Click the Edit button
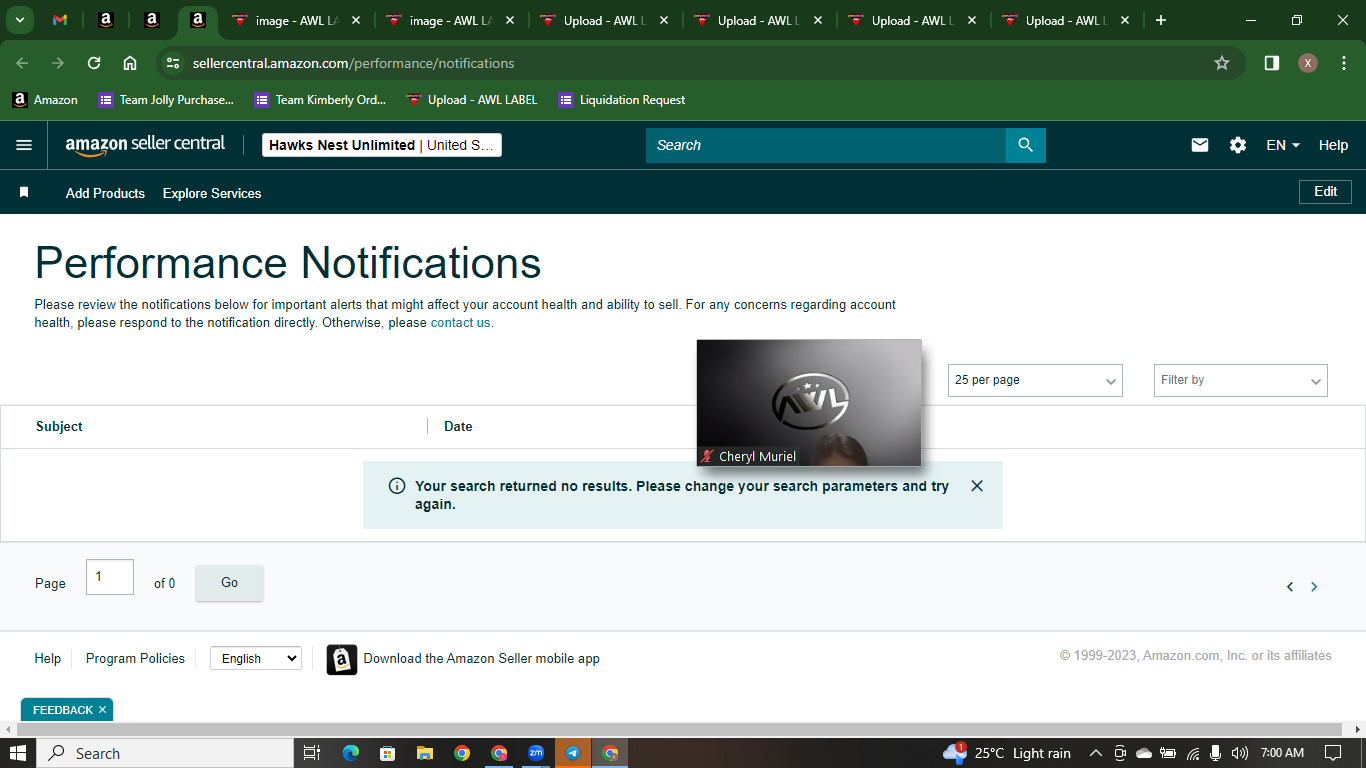Viewport: 1366px width, 768px height. [x=1325, y=192]
